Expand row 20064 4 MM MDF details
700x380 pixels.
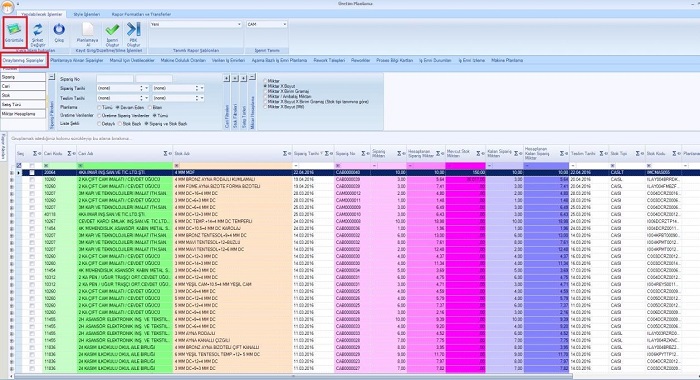pyautogui.click(x=12, y=172)
